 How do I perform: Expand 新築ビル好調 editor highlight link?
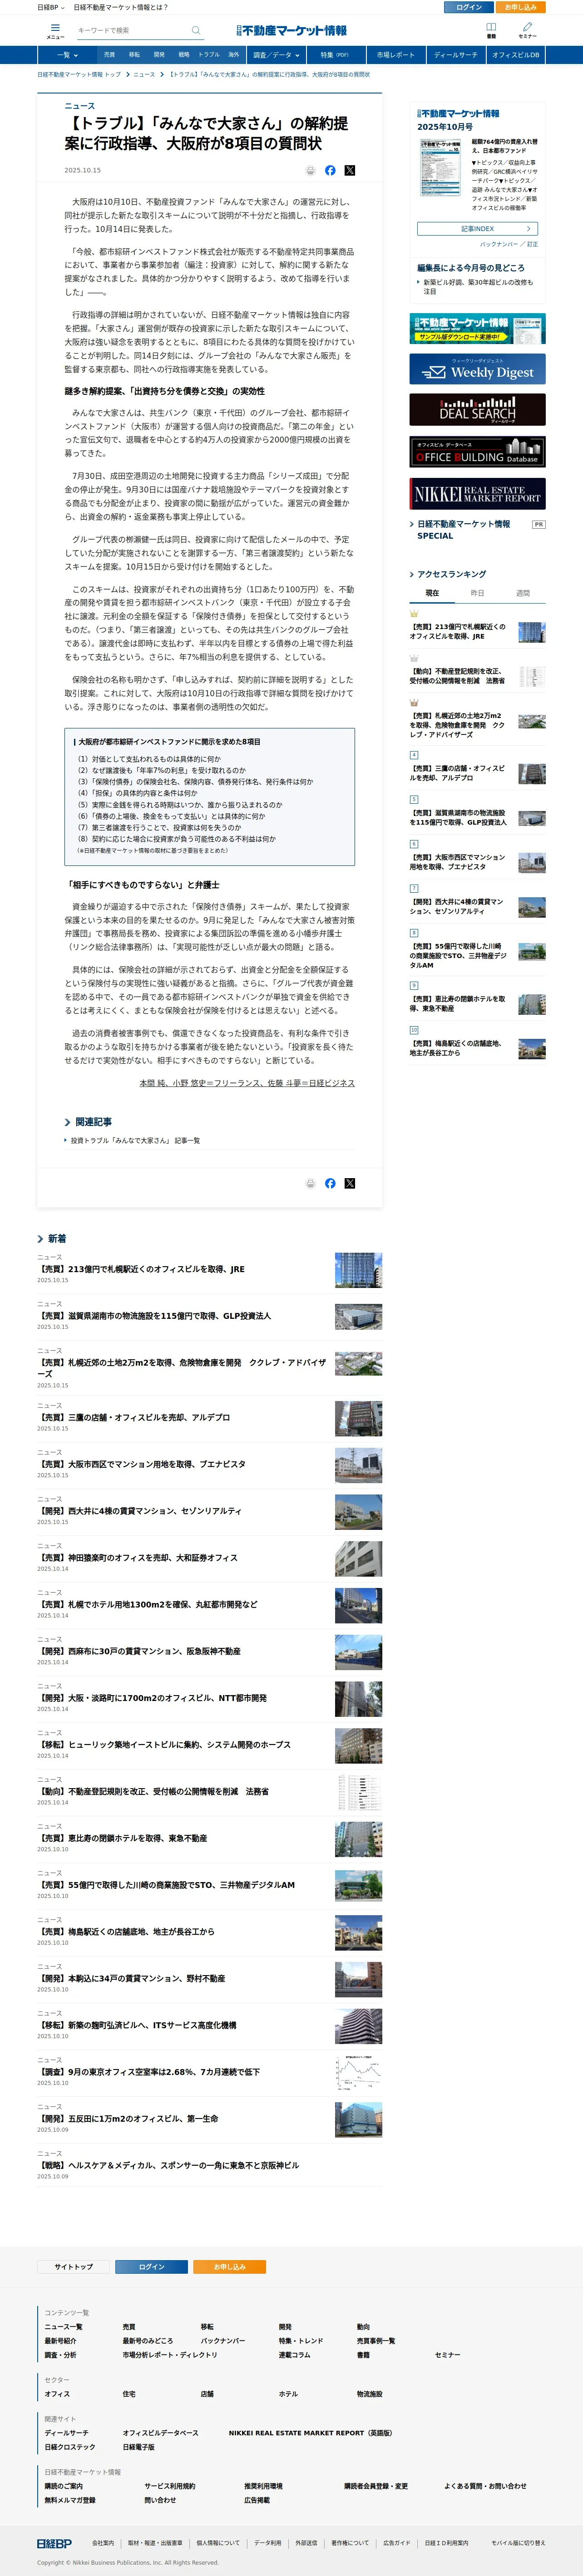(x=479, y=287)
